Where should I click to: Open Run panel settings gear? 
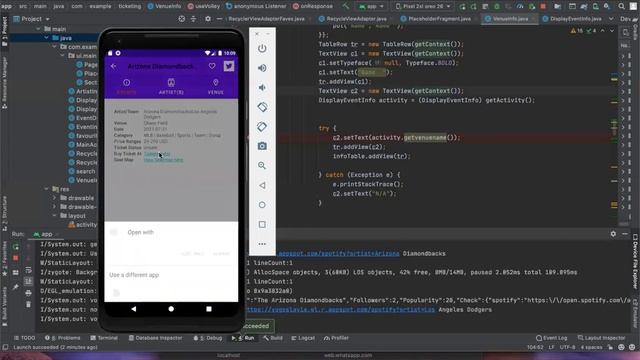613,234
